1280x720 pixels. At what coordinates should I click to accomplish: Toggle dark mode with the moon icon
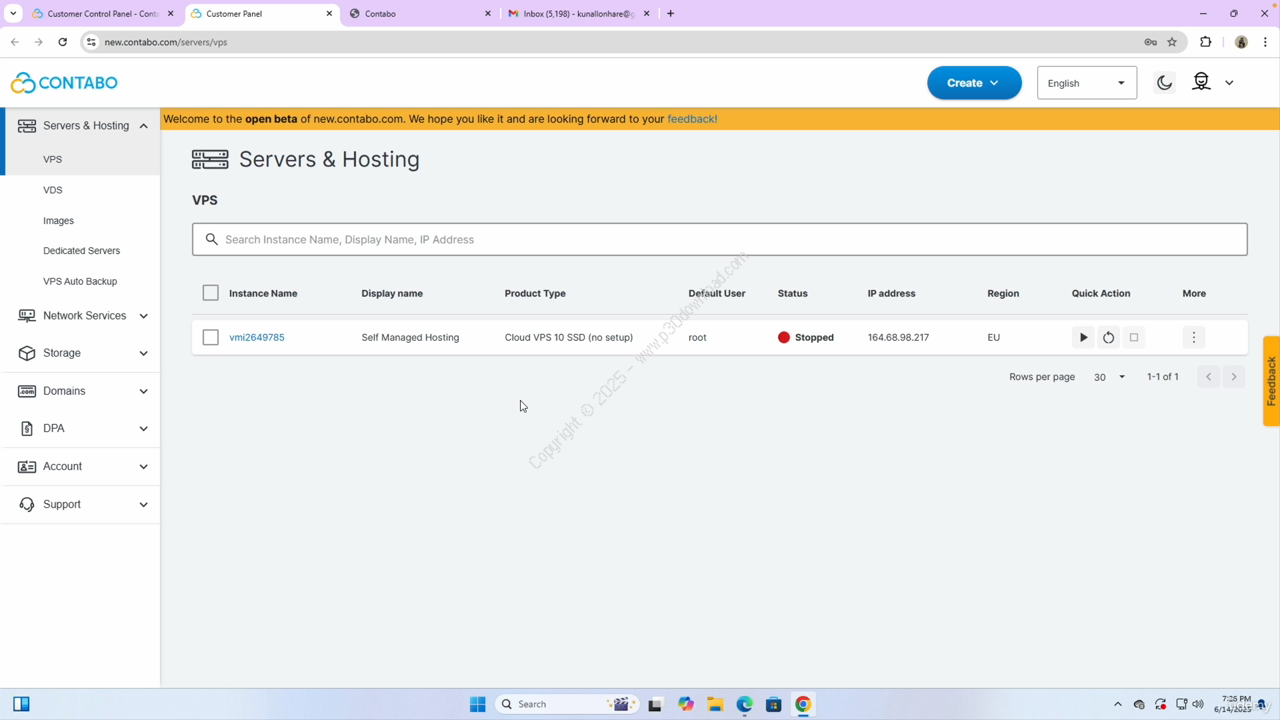(x=1164, y=83)
